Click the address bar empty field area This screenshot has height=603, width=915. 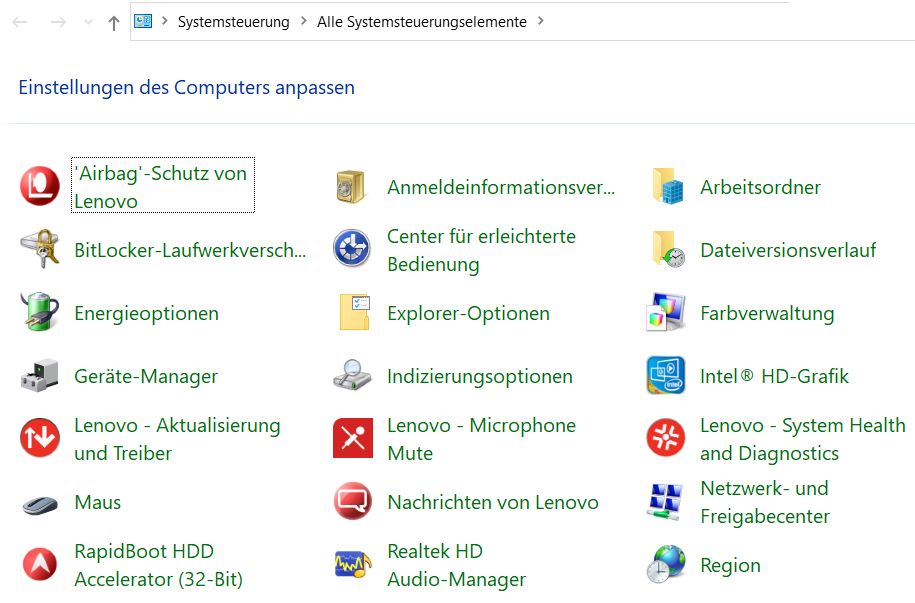coord(729,22)
